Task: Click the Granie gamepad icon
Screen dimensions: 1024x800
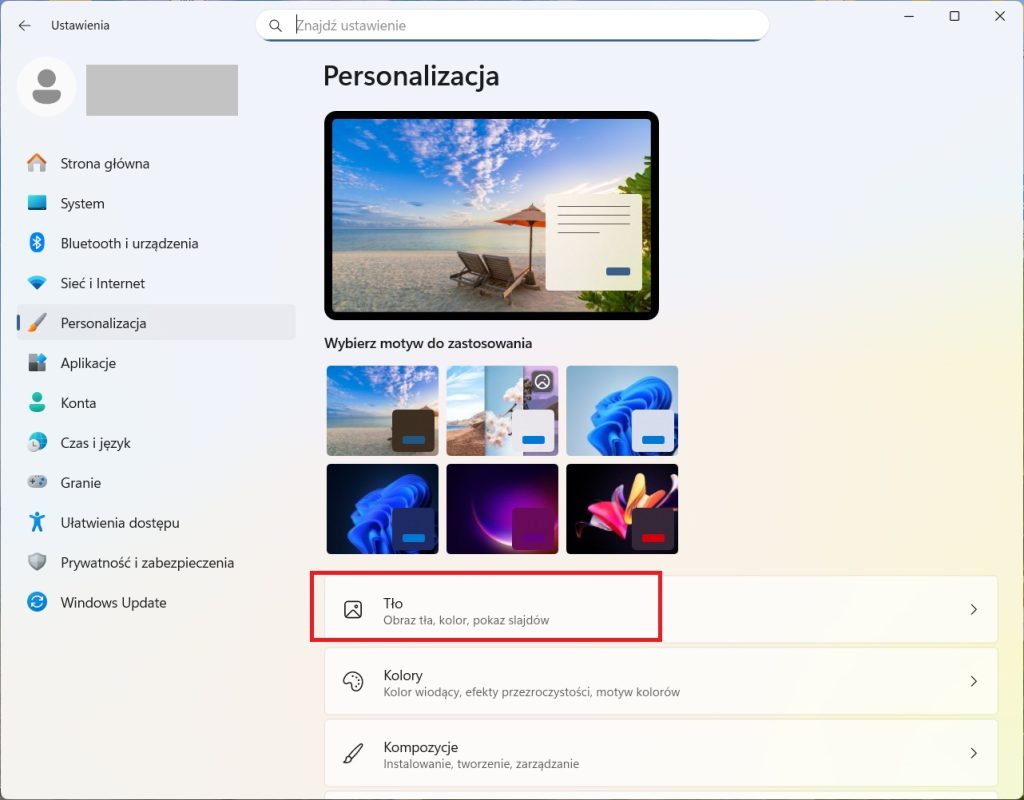Action: pyautogui.click(x=37, y=483)
